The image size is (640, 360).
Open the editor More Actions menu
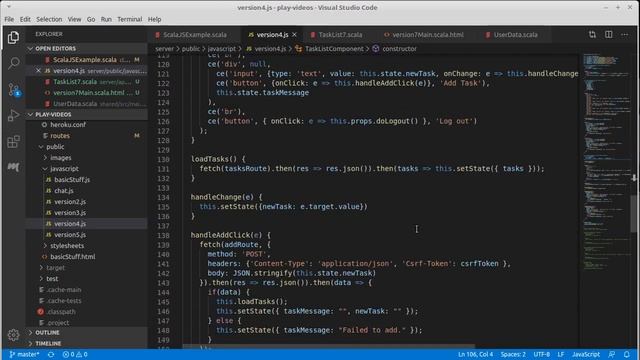(624, 35)
